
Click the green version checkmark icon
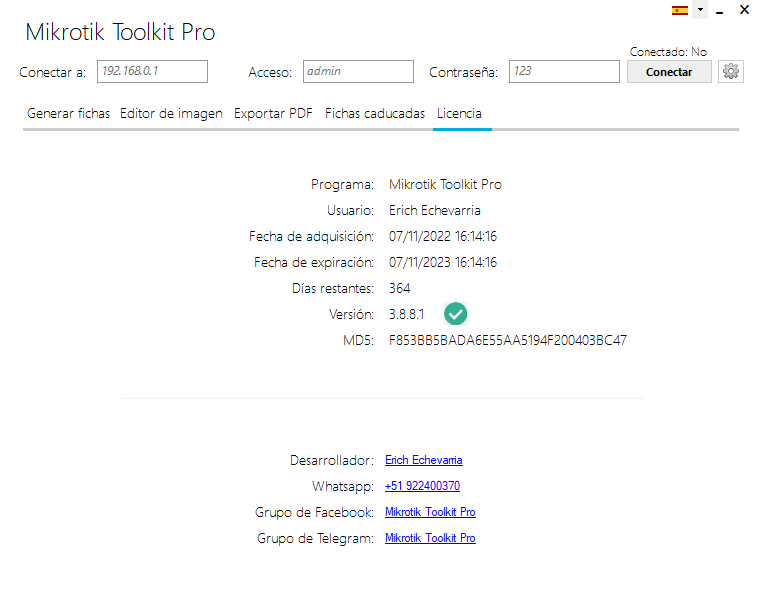(455, 314)
